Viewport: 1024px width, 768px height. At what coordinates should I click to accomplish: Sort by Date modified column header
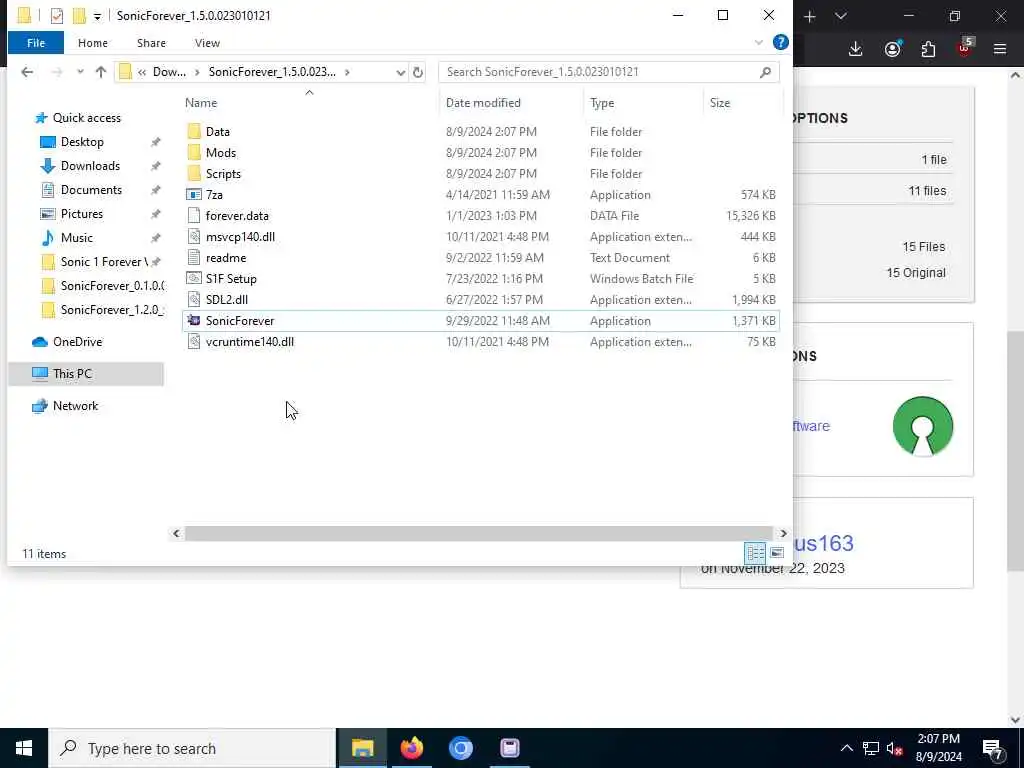coord(511,103)
